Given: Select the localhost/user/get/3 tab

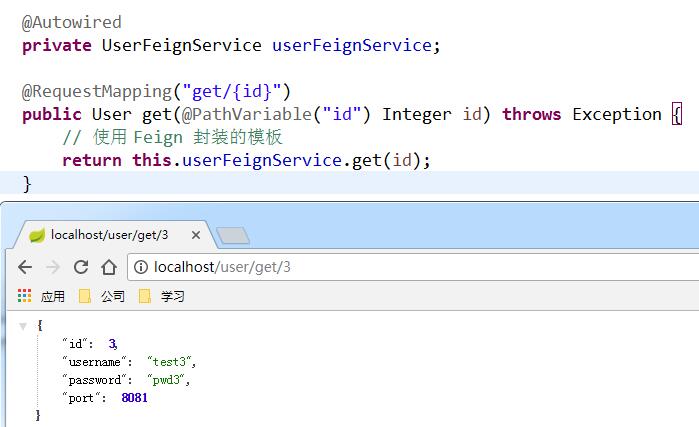Looking at the screenshot, I should (x=110, y=236).
